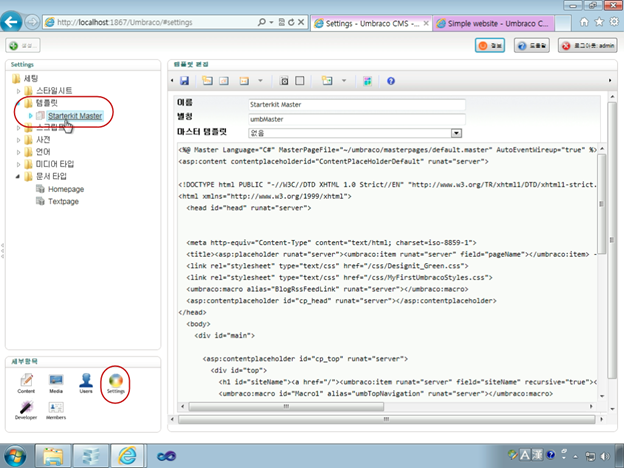624x468 pixels.
Task: Collapse the 문서 타입 folder
Action: pyautogui.click(x=18, y=177)
